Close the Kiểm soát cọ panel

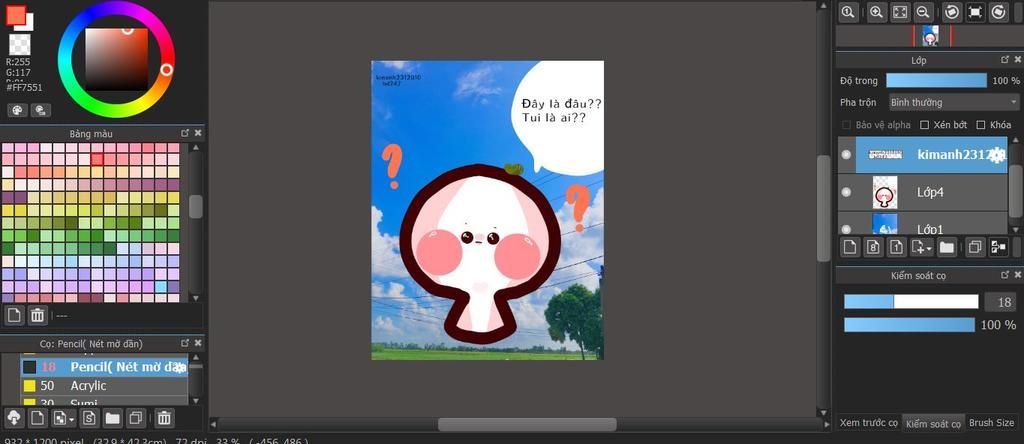click(1017, 276)
